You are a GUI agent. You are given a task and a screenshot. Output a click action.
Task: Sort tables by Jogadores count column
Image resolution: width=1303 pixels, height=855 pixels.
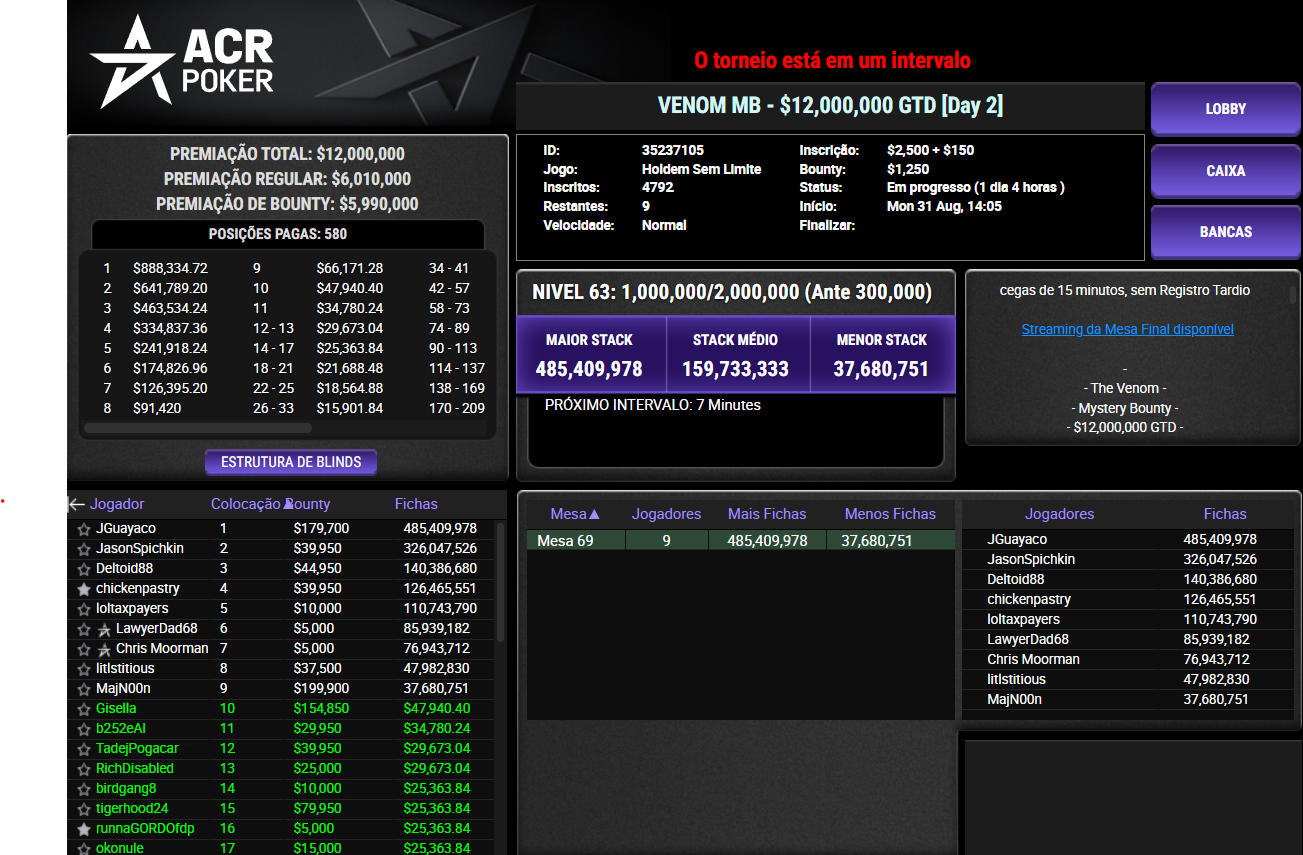667,514
